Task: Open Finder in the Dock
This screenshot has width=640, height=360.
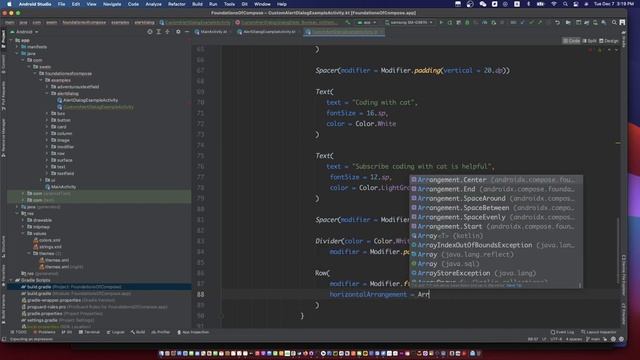Action: [x=161, y=353]
